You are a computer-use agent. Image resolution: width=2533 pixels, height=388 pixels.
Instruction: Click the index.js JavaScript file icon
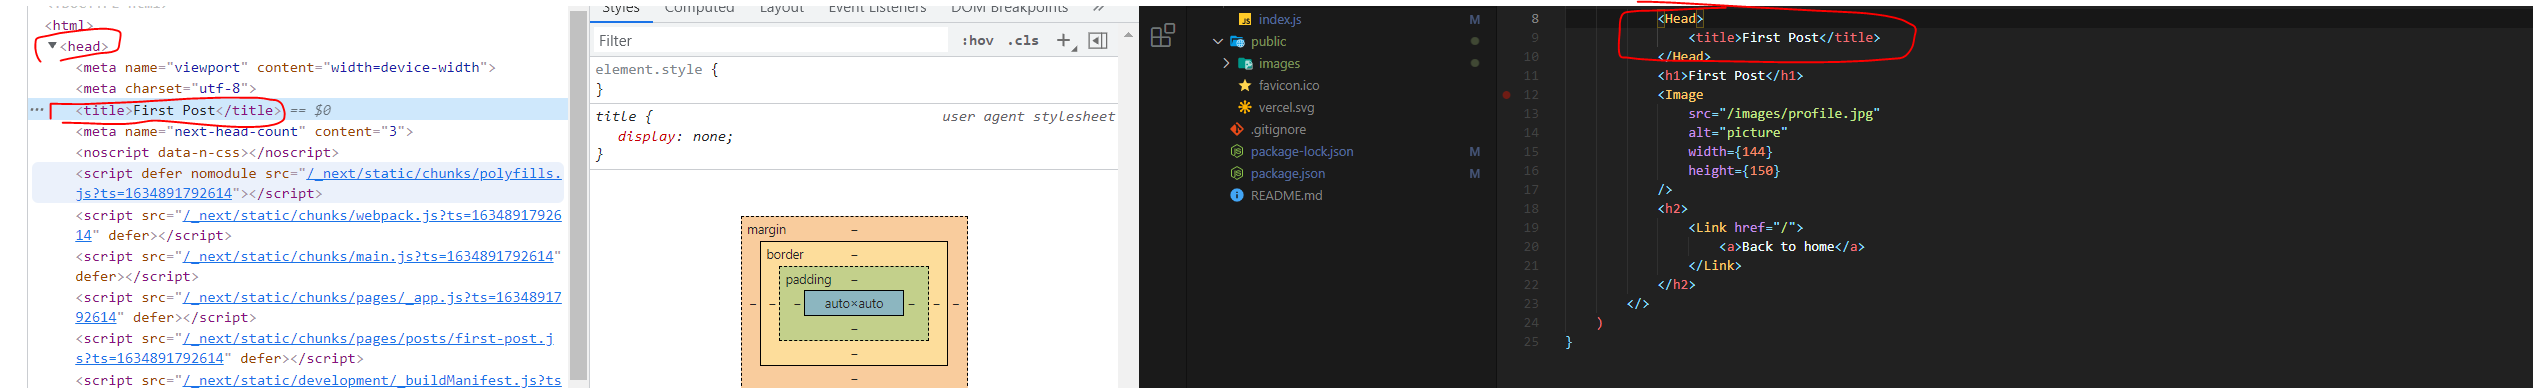(1245, 19)
